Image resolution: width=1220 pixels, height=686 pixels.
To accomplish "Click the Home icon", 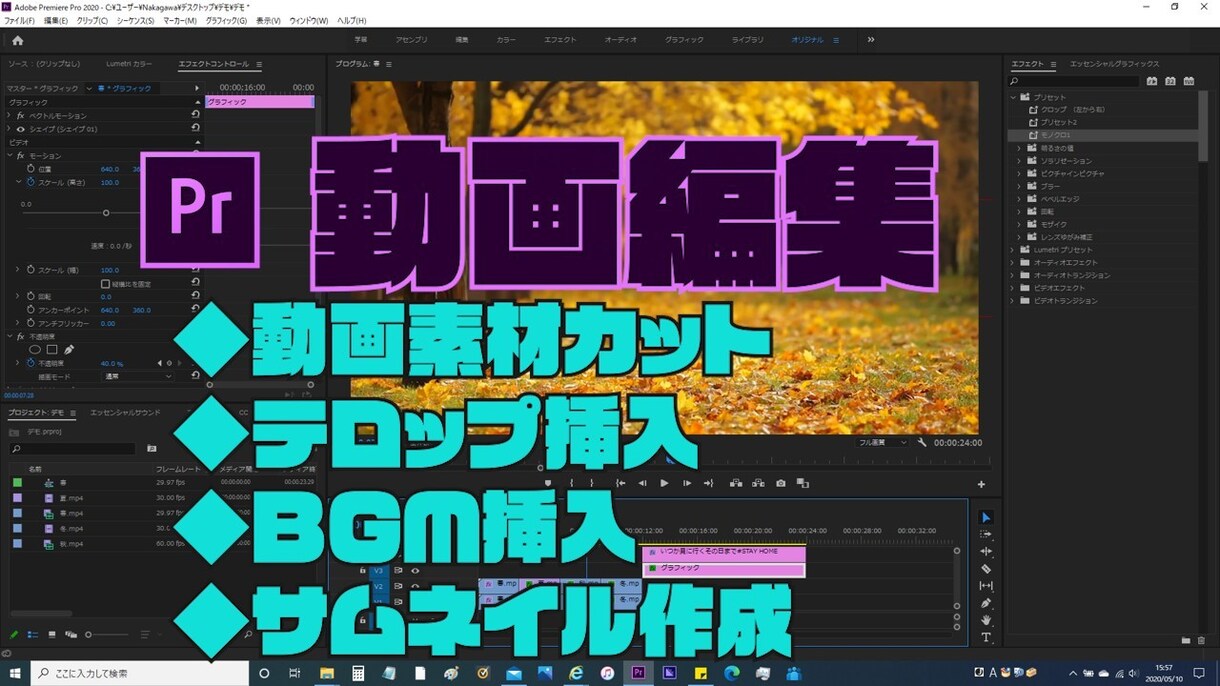I will click(x=17, y=40).
